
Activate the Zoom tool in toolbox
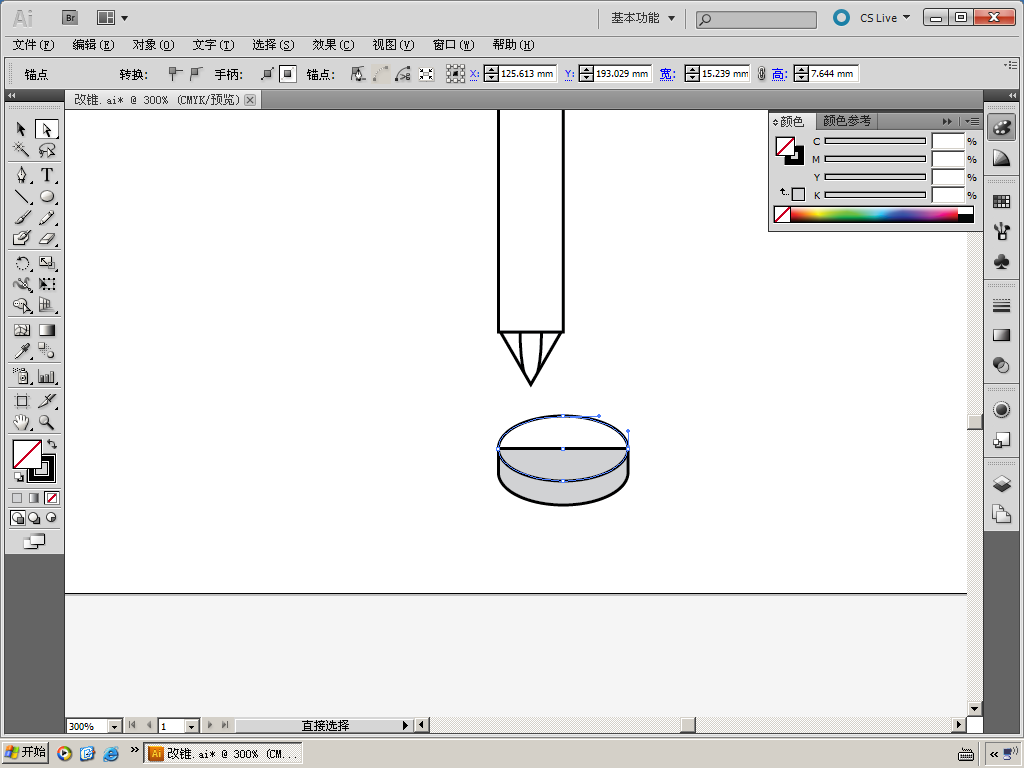47,423
